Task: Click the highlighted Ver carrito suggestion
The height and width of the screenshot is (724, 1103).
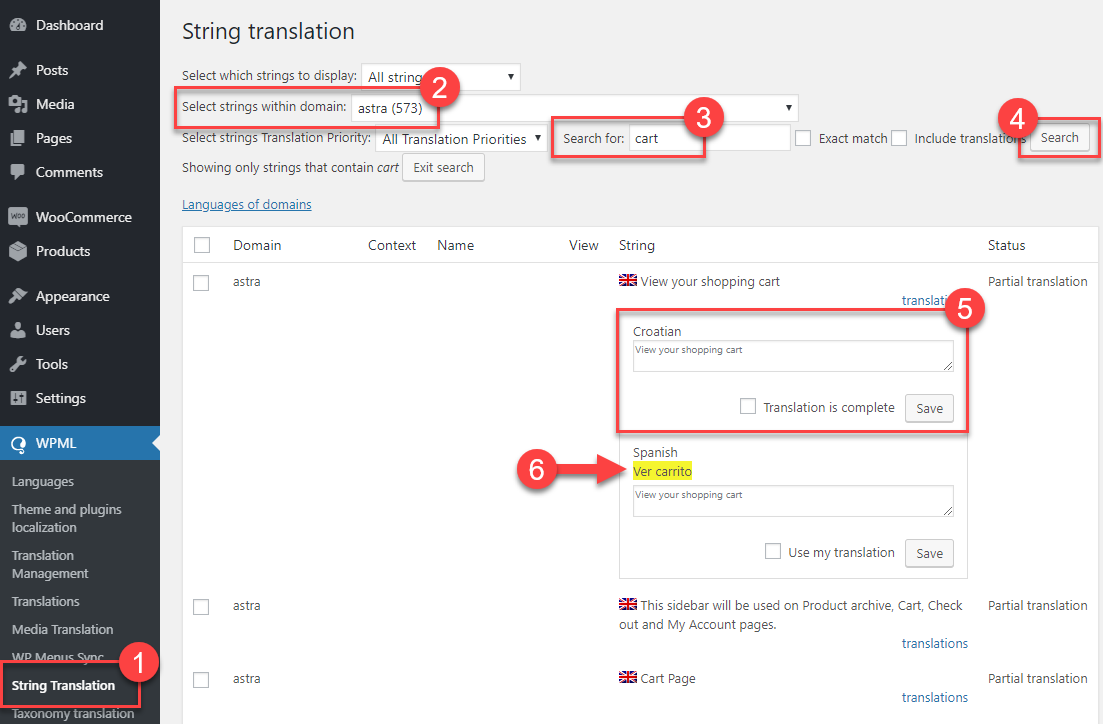Action: [662, 471]
